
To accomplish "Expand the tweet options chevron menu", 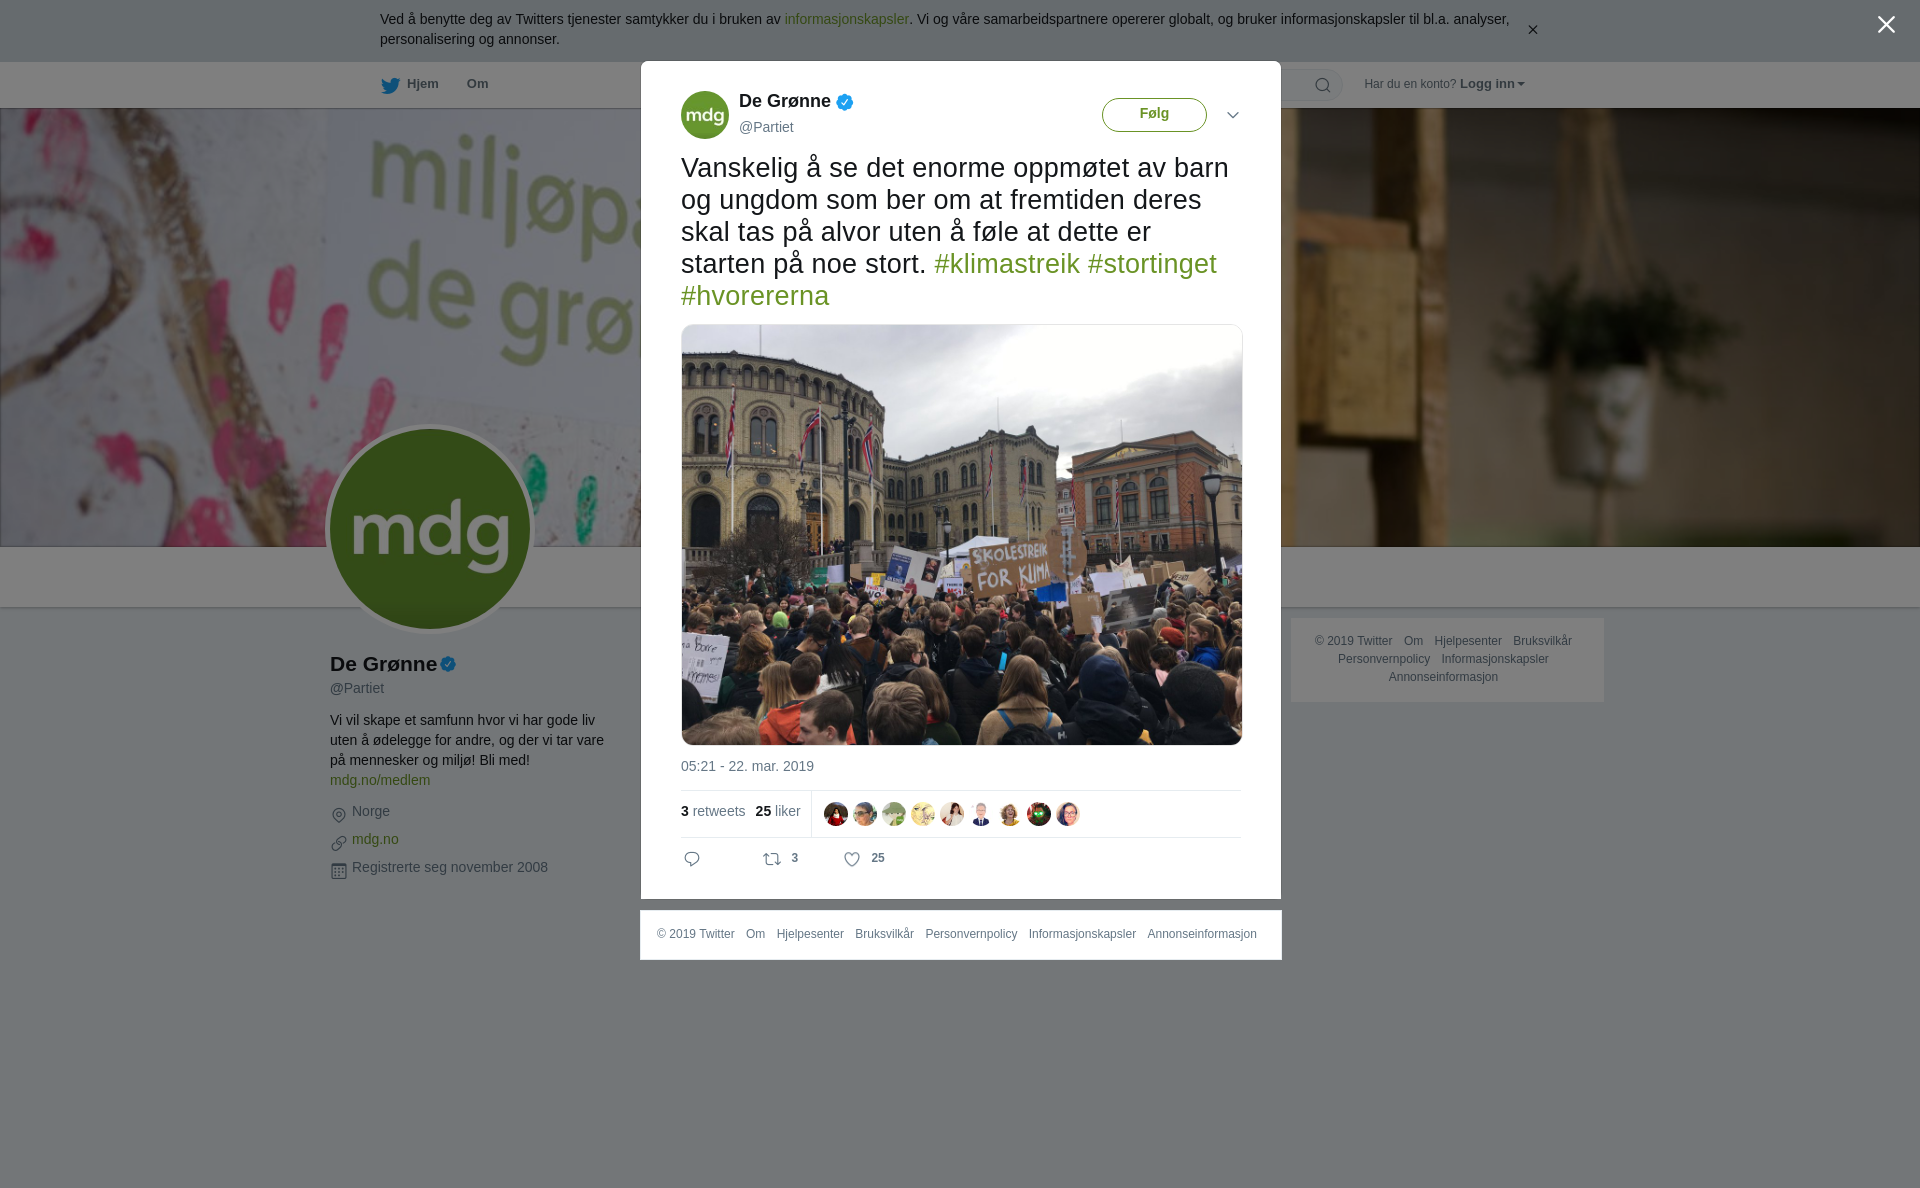I will coord(1233,115).
